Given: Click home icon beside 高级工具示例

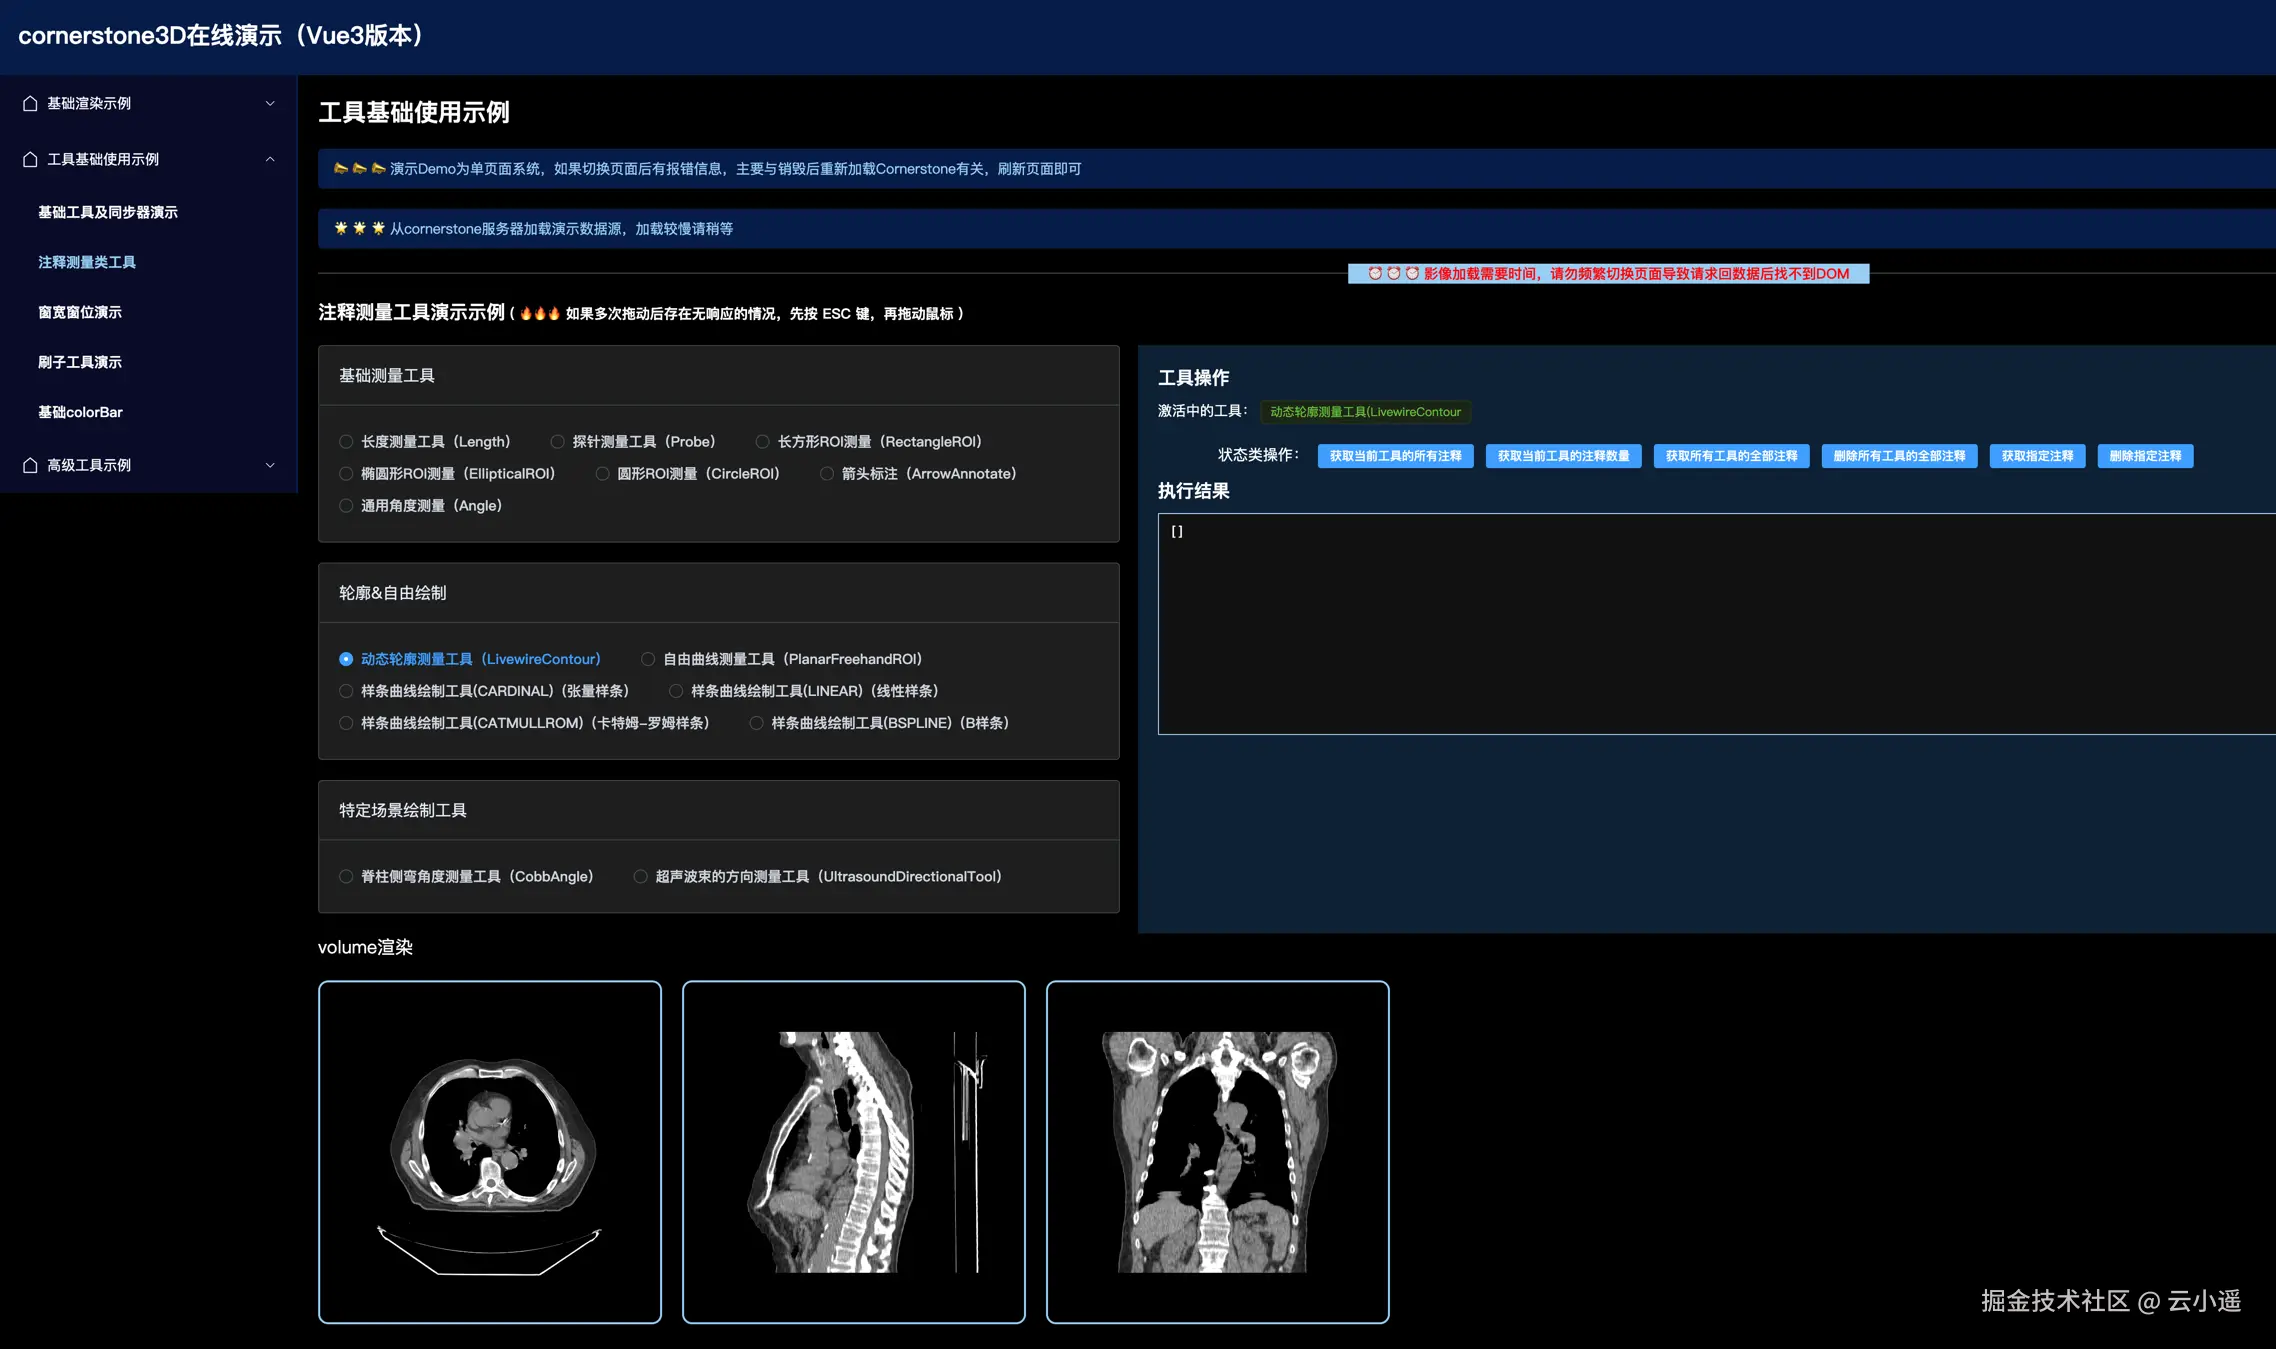Looking at the screenshot, I should [x=30, y=465].
